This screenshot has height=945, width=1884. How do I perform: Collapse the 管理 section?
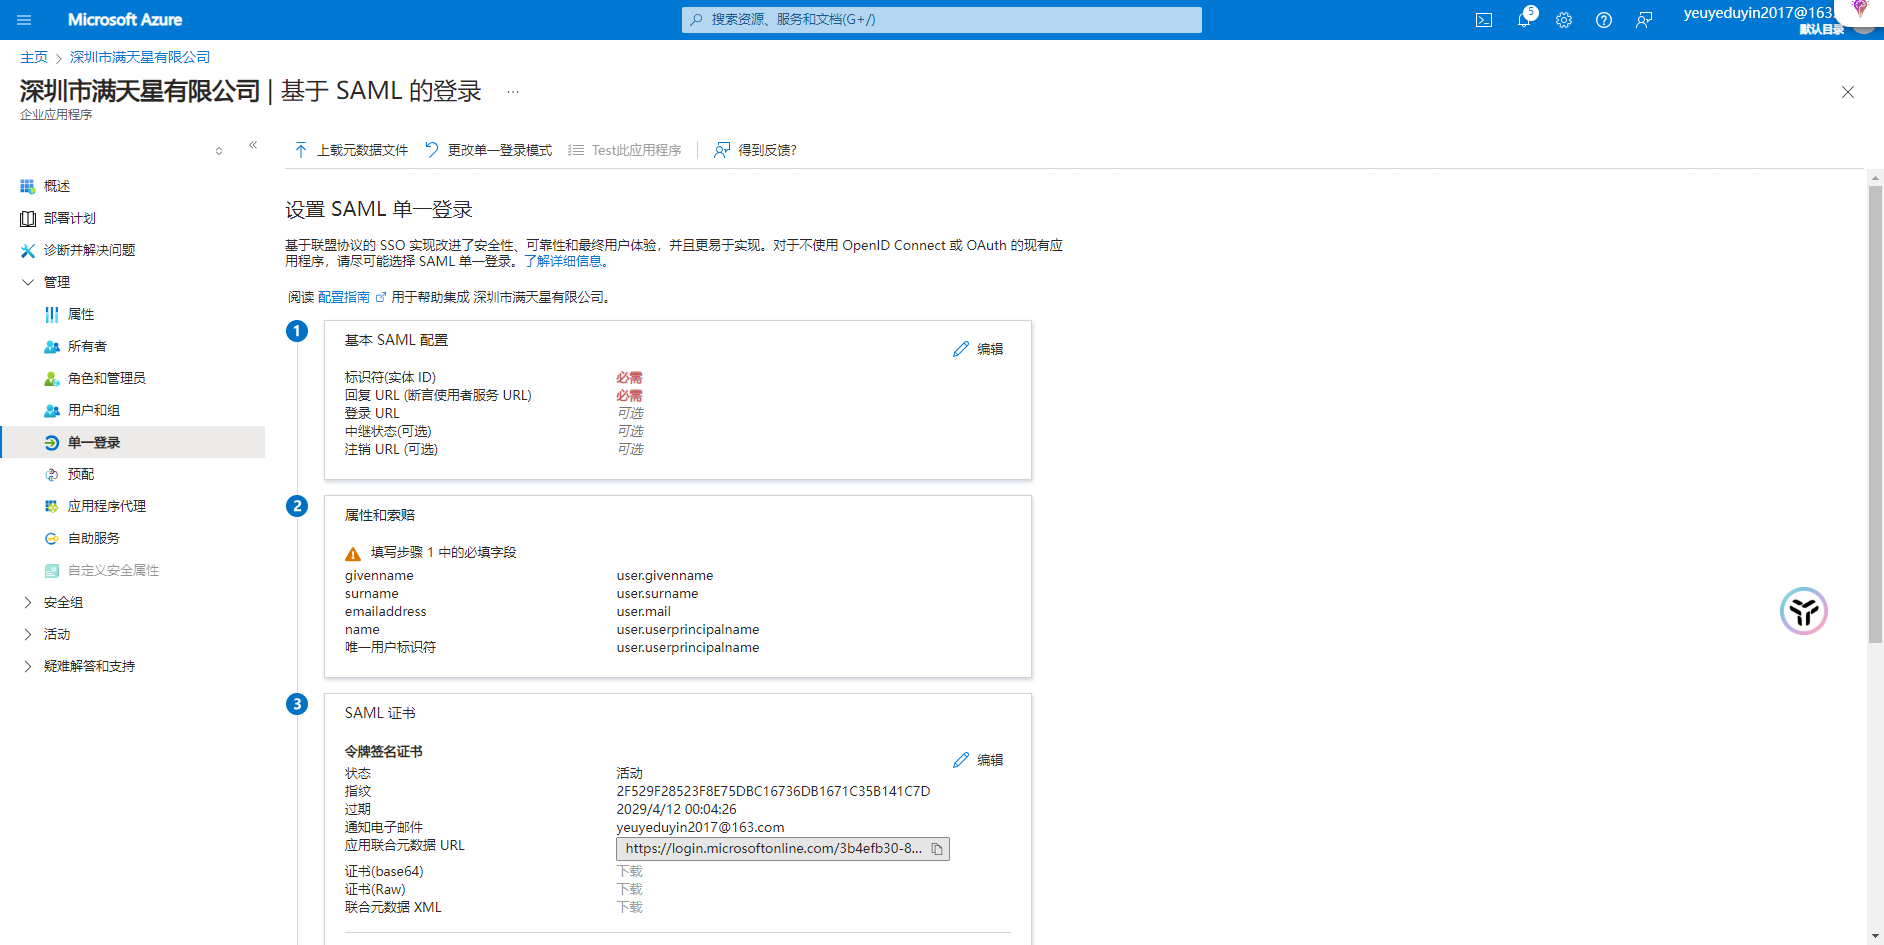coord(28,282)
